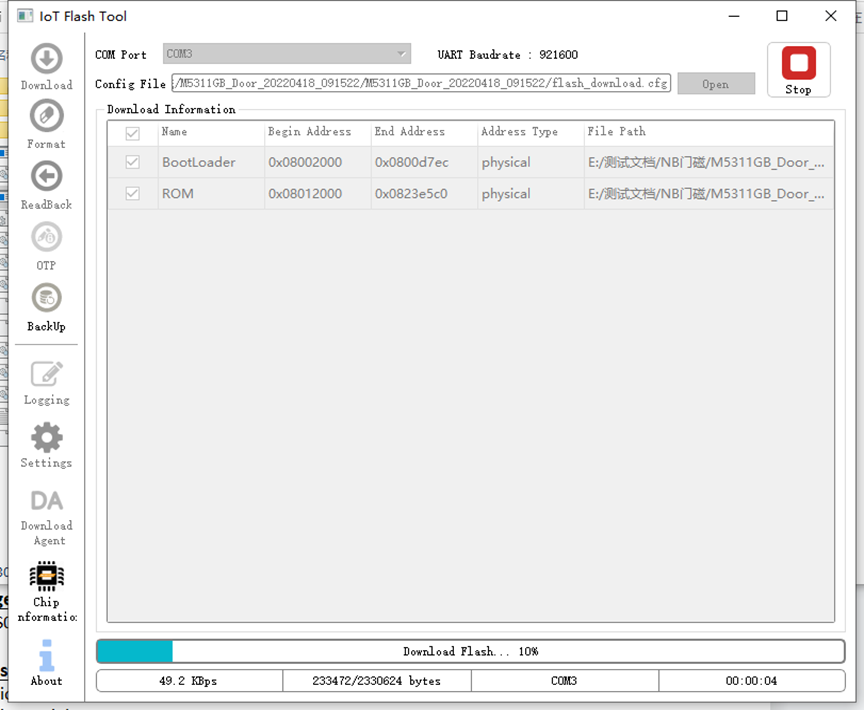The height and width of the screenshot is (710, 864).
Task: Minimize the IoT Flash Tool window
Action: click(x=733, y=16)
